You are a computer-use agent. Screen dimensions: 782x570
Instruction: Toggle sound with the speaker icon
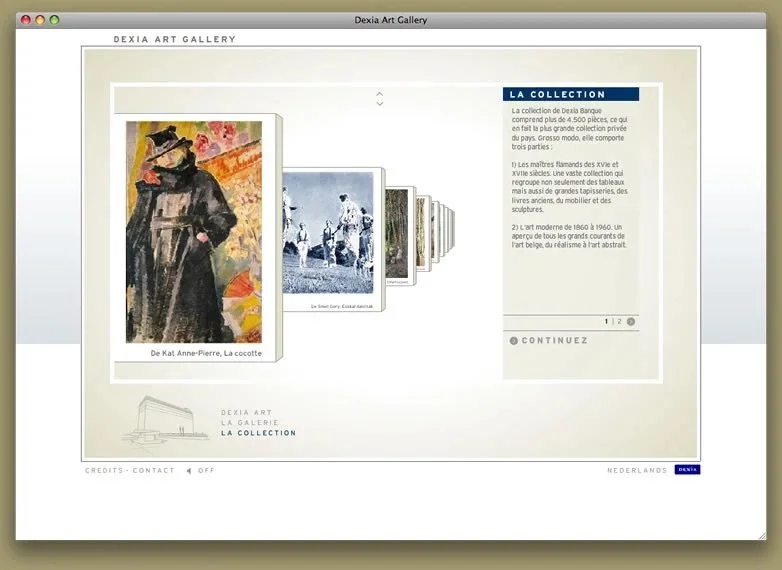pyautogui.click(x=189, y=470)
